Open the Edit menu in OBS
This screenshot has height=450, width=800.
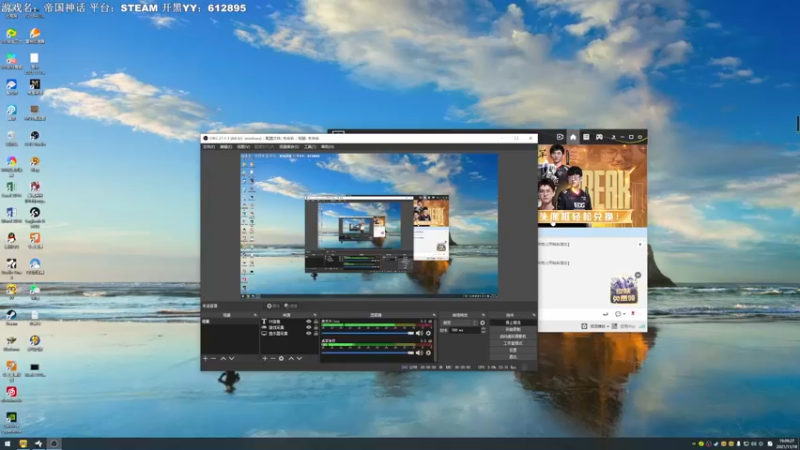tap(226, 147)
